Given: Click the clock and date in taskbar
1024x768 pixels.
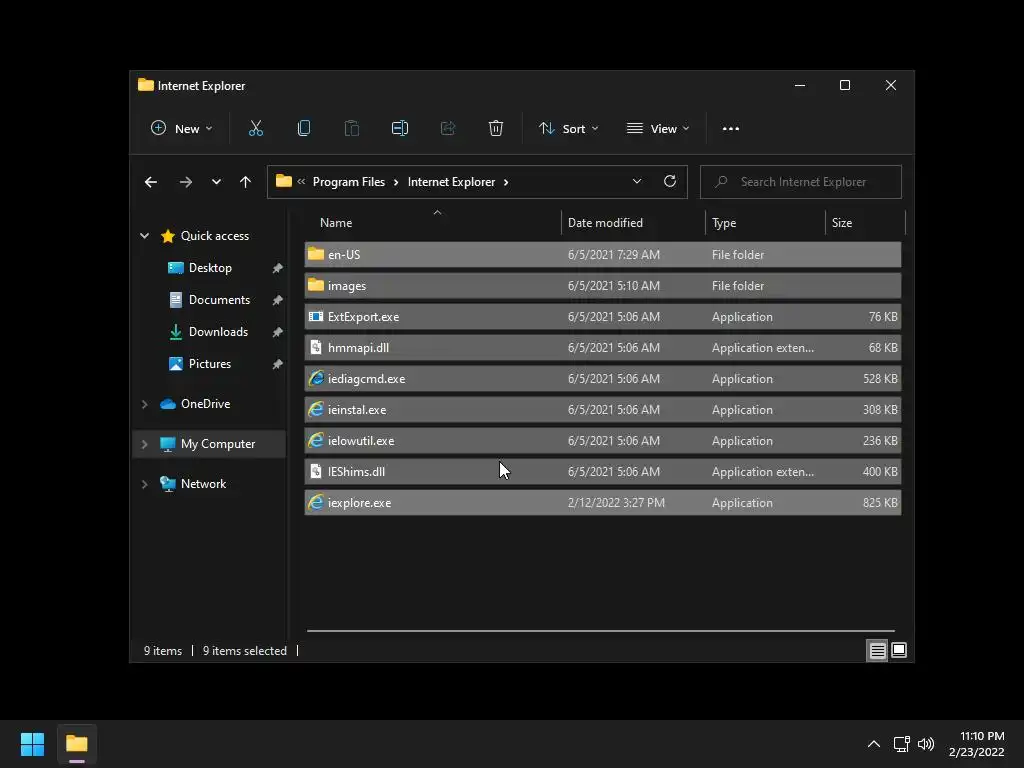Looking at the screenshot, I should 976,744.
